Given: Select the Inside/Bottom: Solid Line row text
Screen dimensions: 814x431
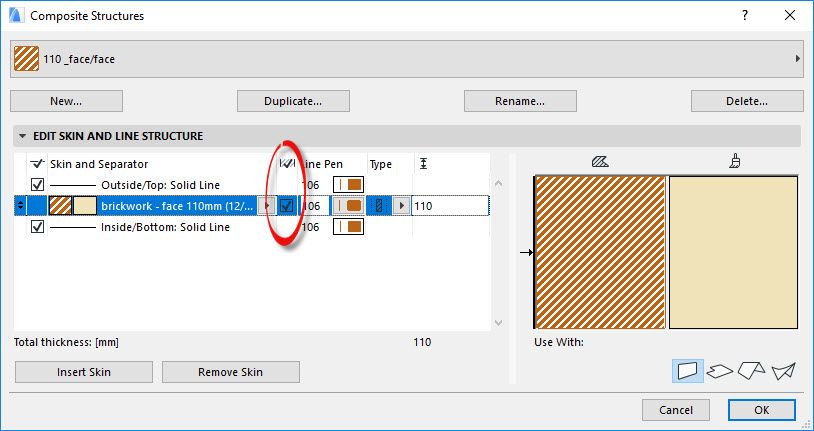Looking at the screenshot, I should [x=165, y=227].
